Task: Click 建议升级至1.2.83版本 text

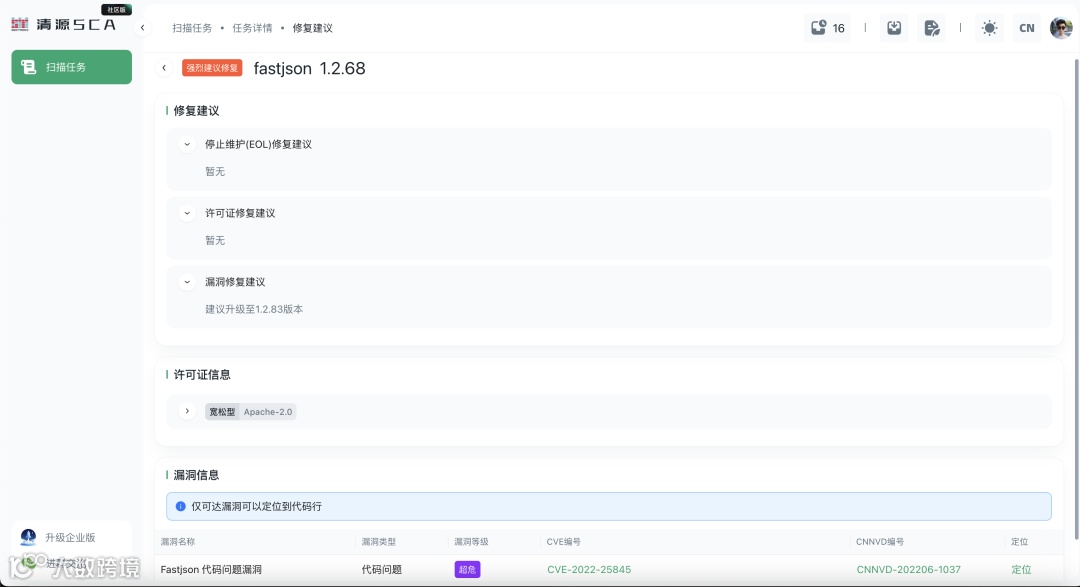Action: tap(254, 309)
